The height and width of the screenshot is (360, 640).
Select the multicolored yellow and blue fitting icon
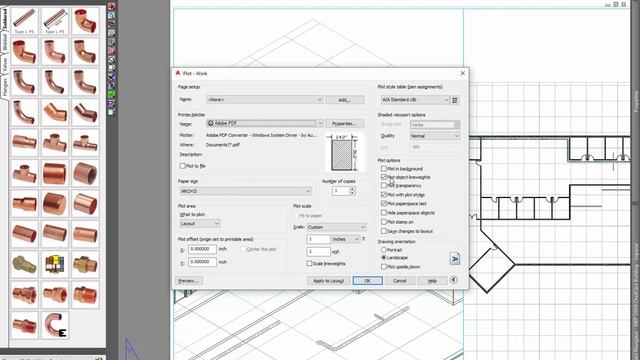click(55, 264)
